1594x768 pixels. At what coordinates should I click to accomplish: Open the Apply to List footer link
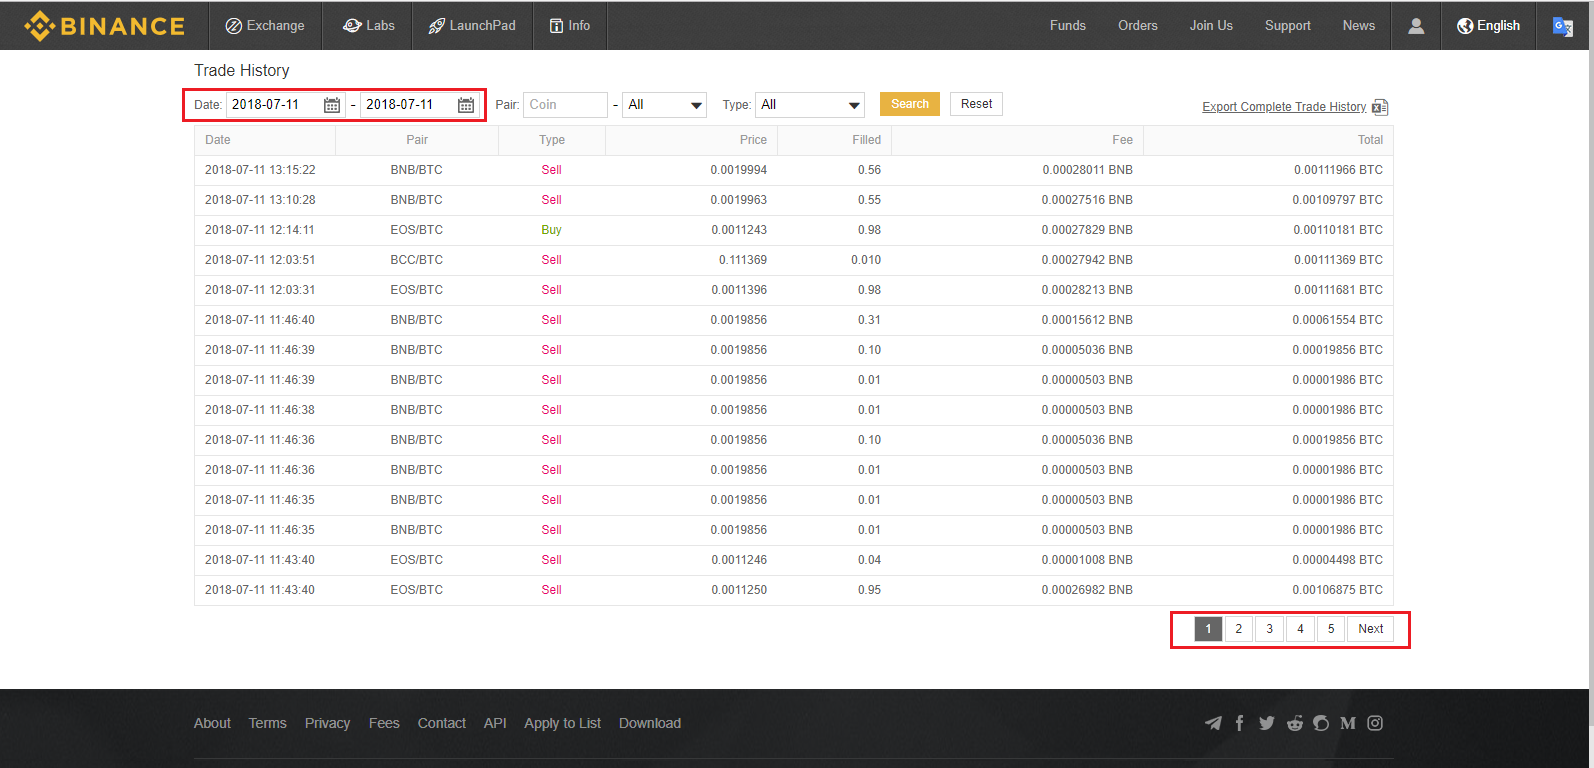pyautogui.click(x=562, y=723)
